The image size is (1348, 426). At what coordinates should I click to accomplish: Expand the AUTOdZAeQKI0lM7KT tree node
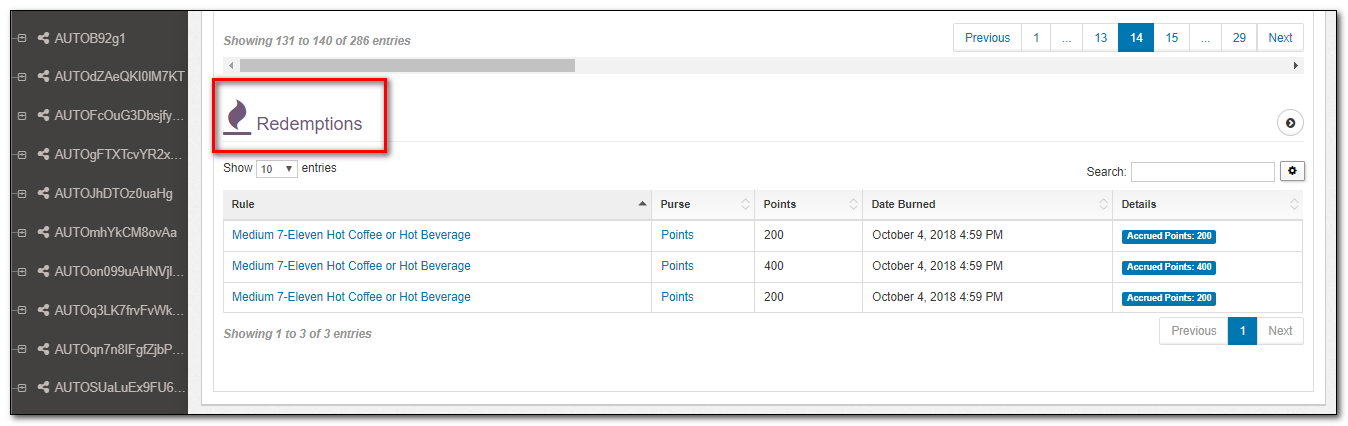tap(20, 78)
